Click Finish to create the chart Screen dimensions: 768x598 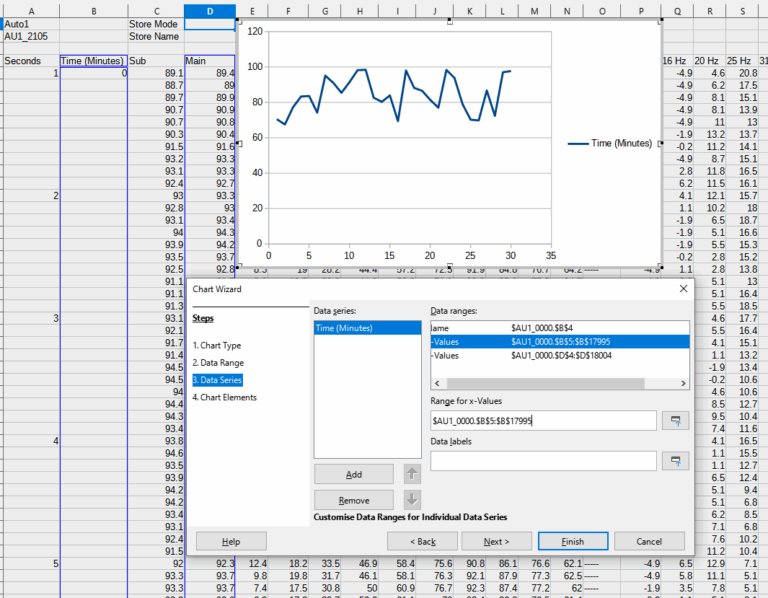click(573, 541)
